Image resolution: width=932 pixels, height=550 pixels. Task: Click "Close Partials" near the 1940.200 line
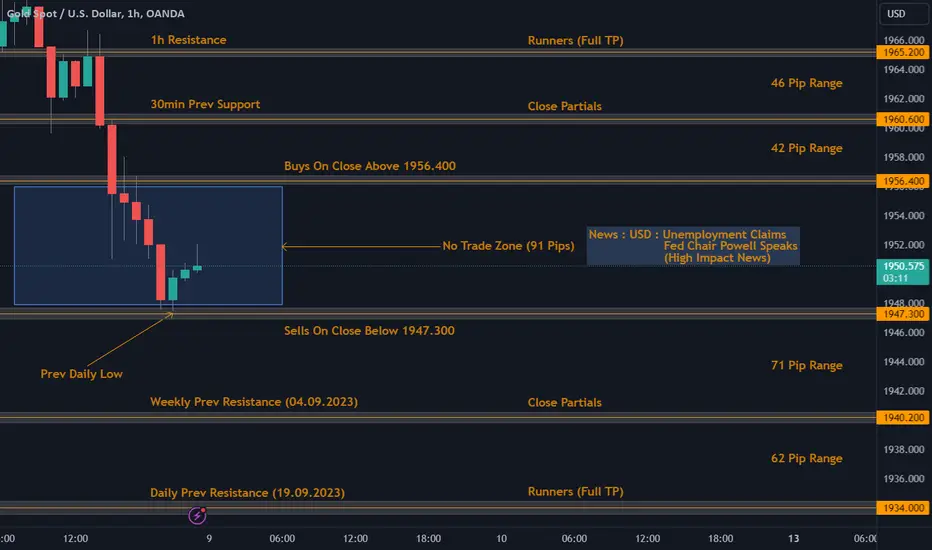click(x=565, y=403)
